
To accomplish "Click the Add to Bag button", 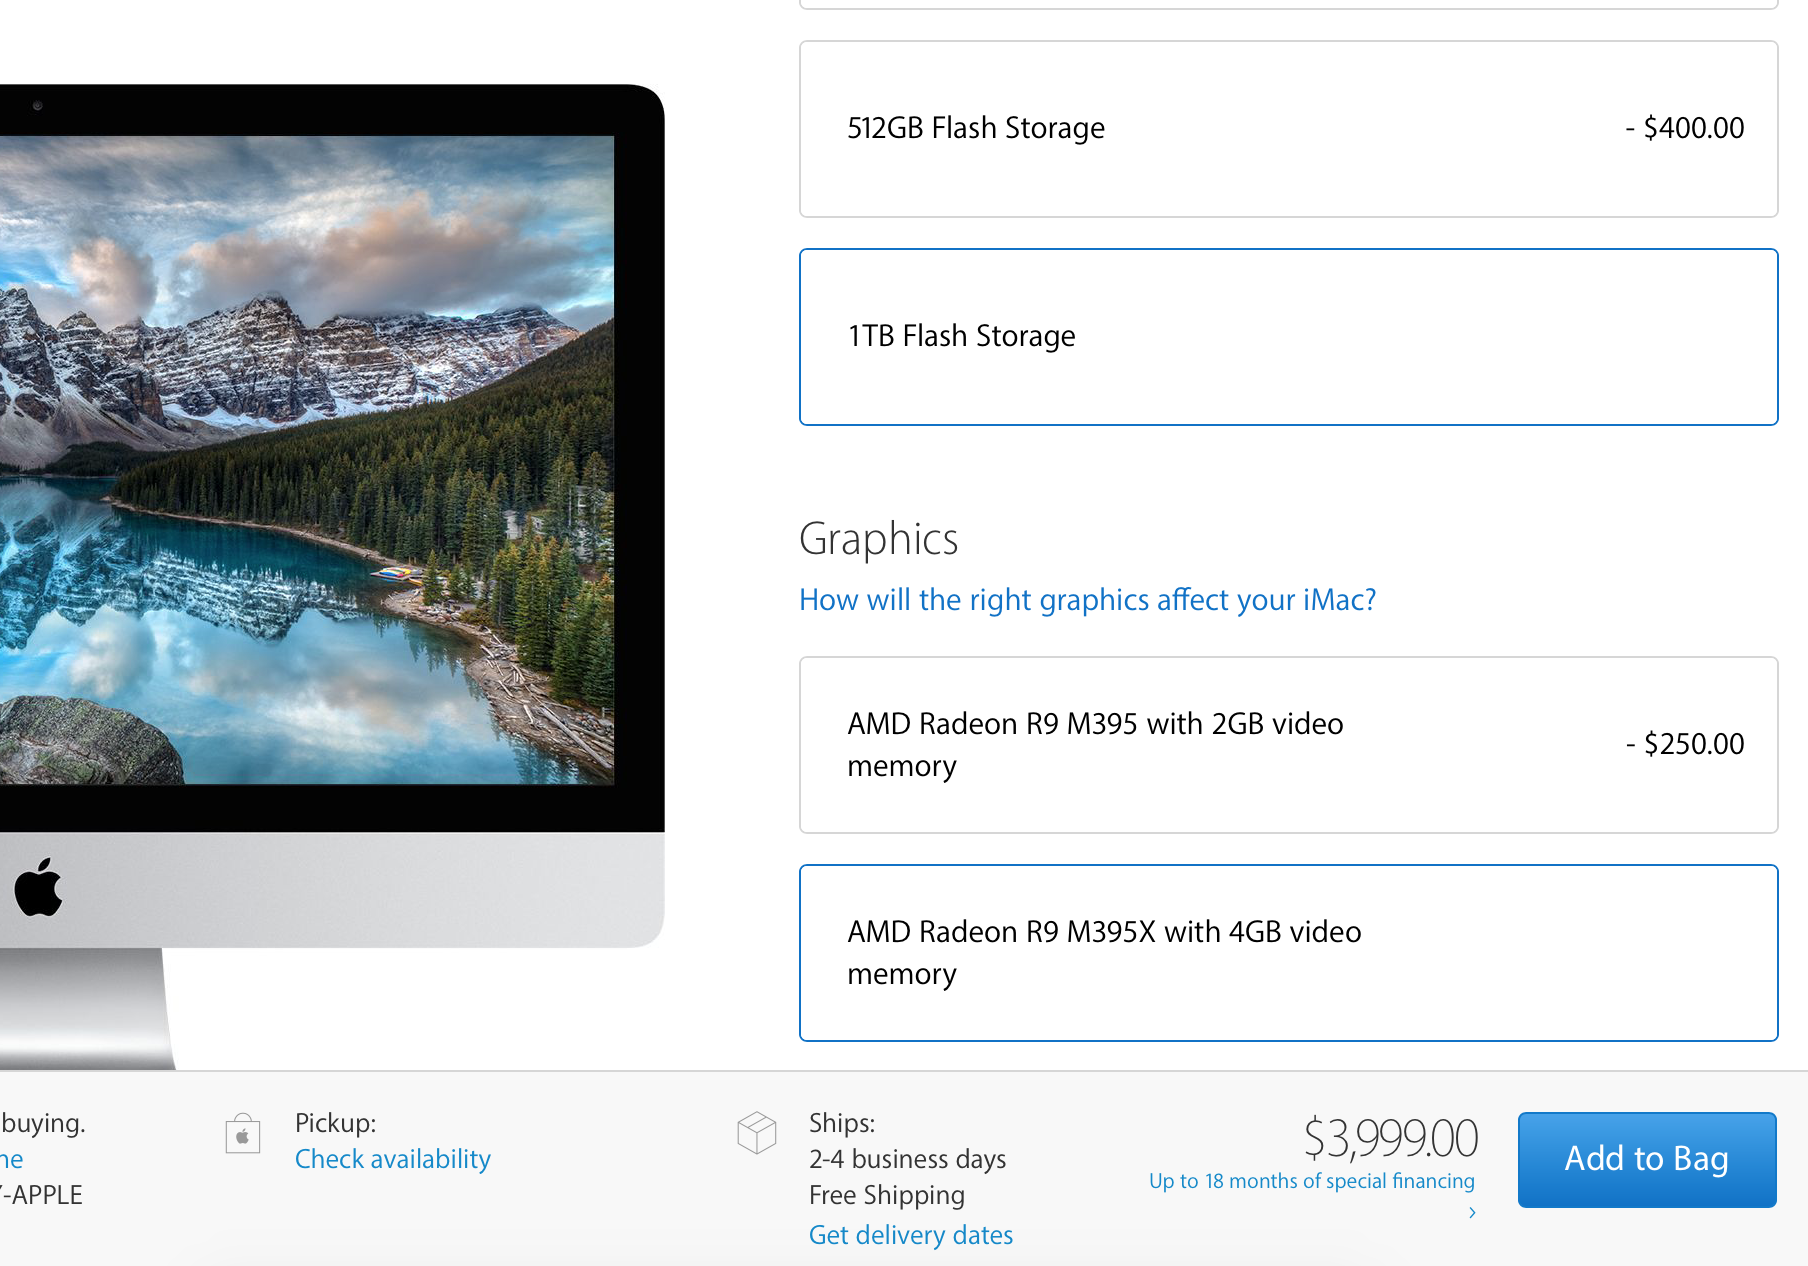I will 1646,1159.
